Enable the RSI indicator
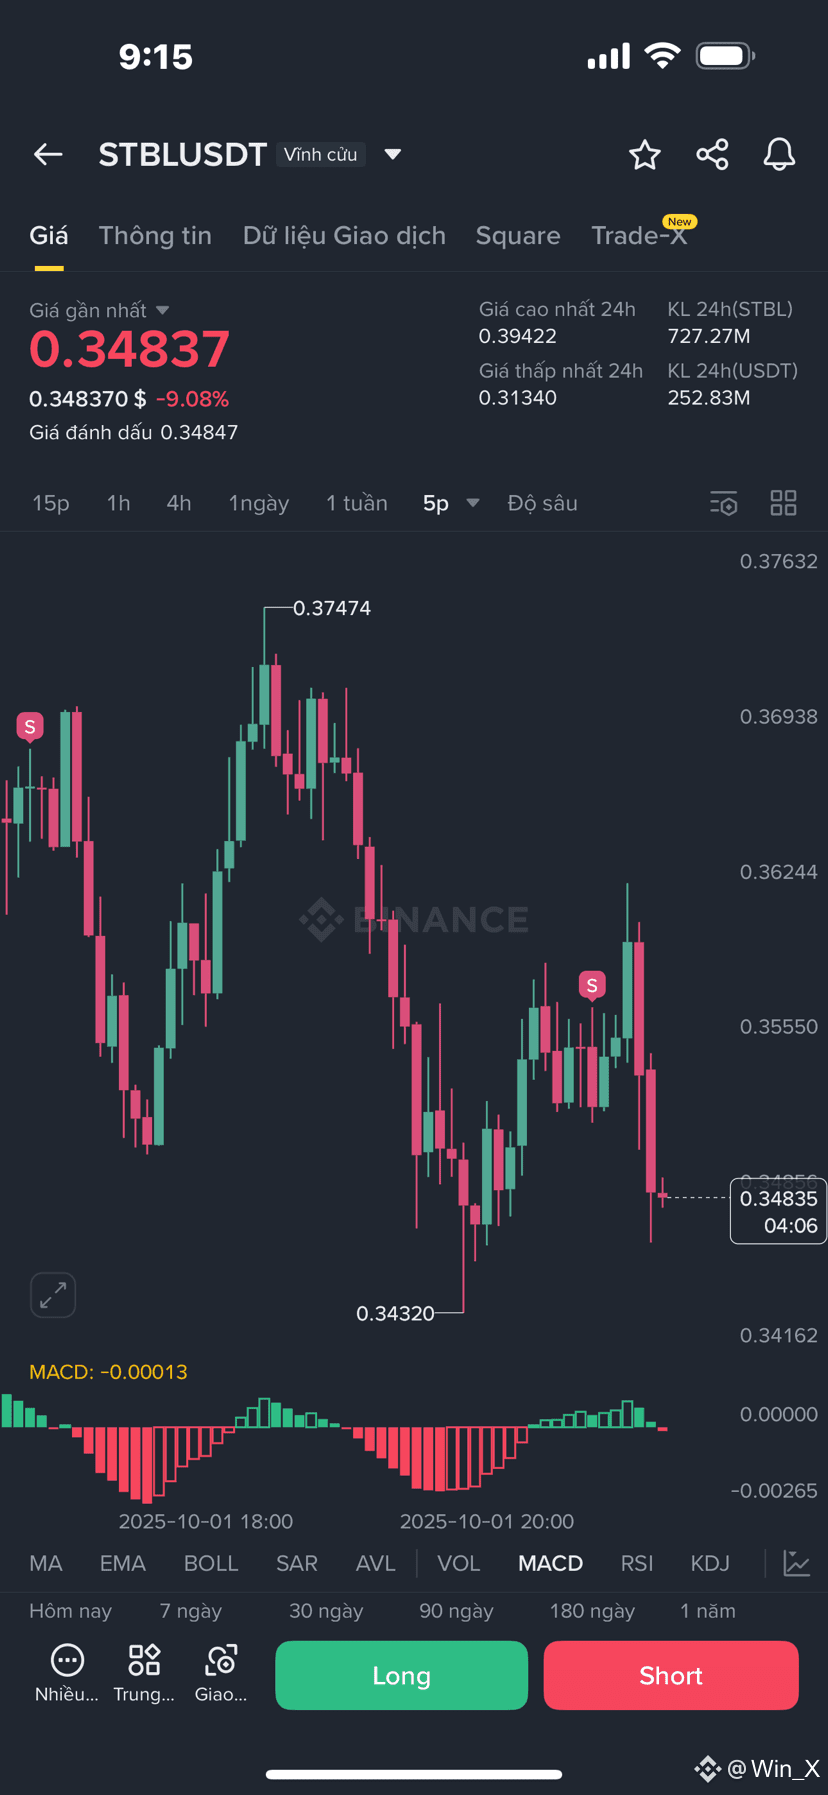The image size is (828, 1795). click(x=636, y=1562)
